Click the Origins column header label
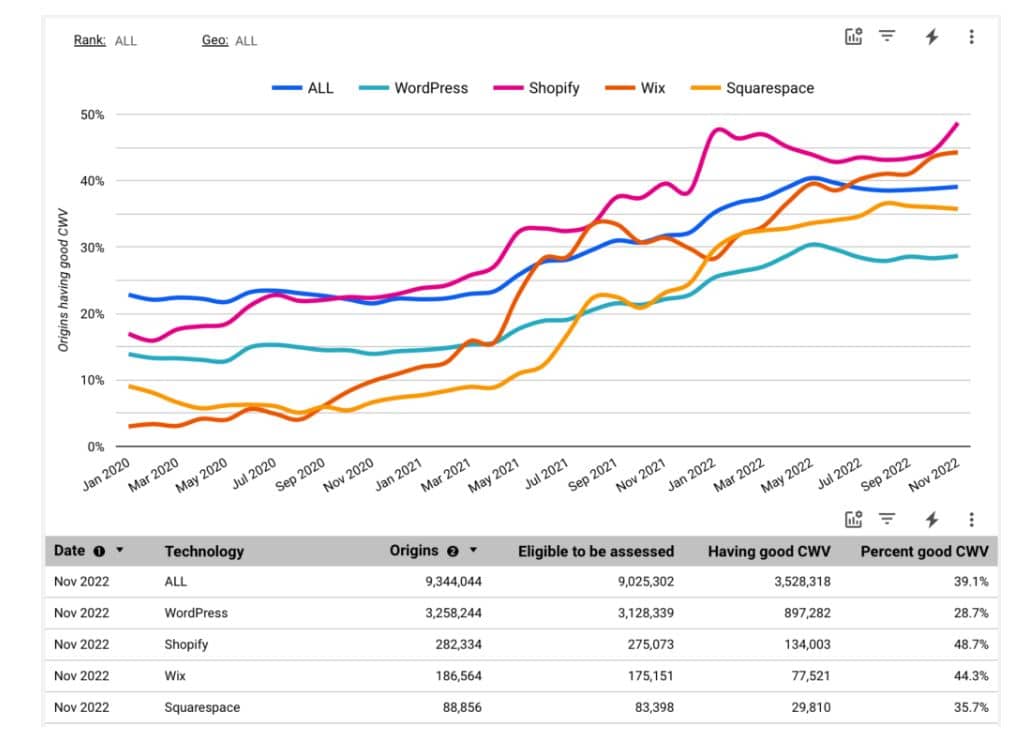 (414, 550)
